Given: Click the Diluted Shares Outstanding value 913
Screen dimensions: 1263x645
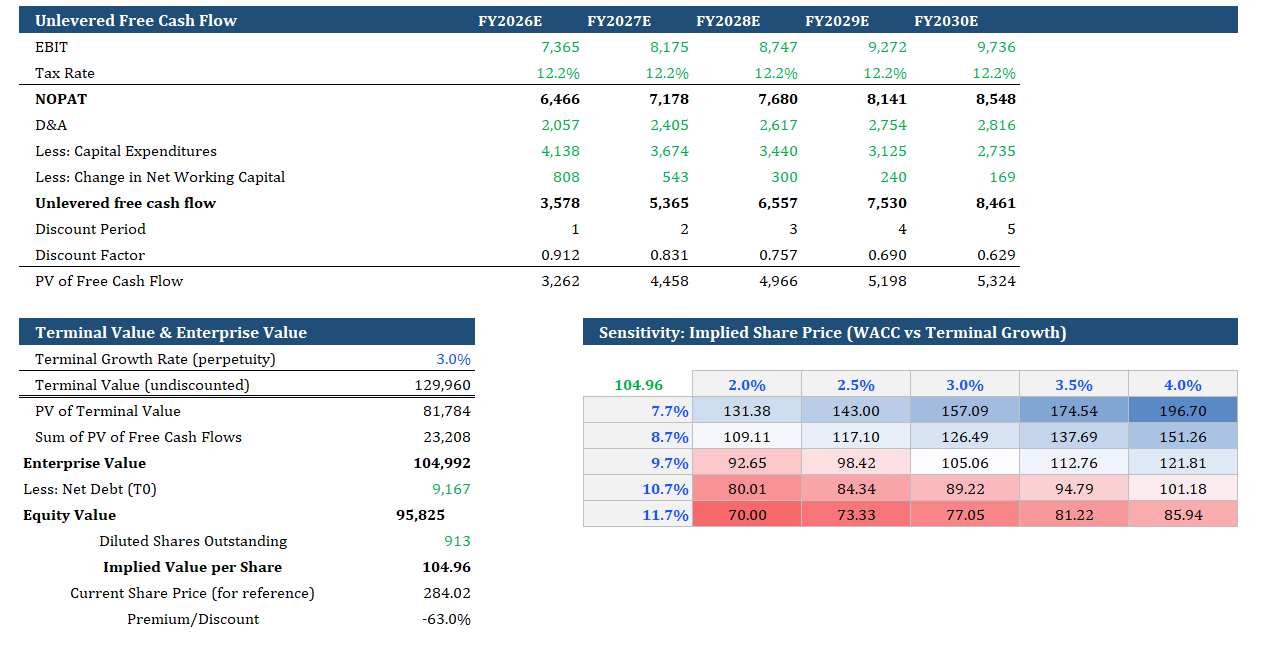Looking at the screenshot, I should pyautogui.click(x=457, y=541).
